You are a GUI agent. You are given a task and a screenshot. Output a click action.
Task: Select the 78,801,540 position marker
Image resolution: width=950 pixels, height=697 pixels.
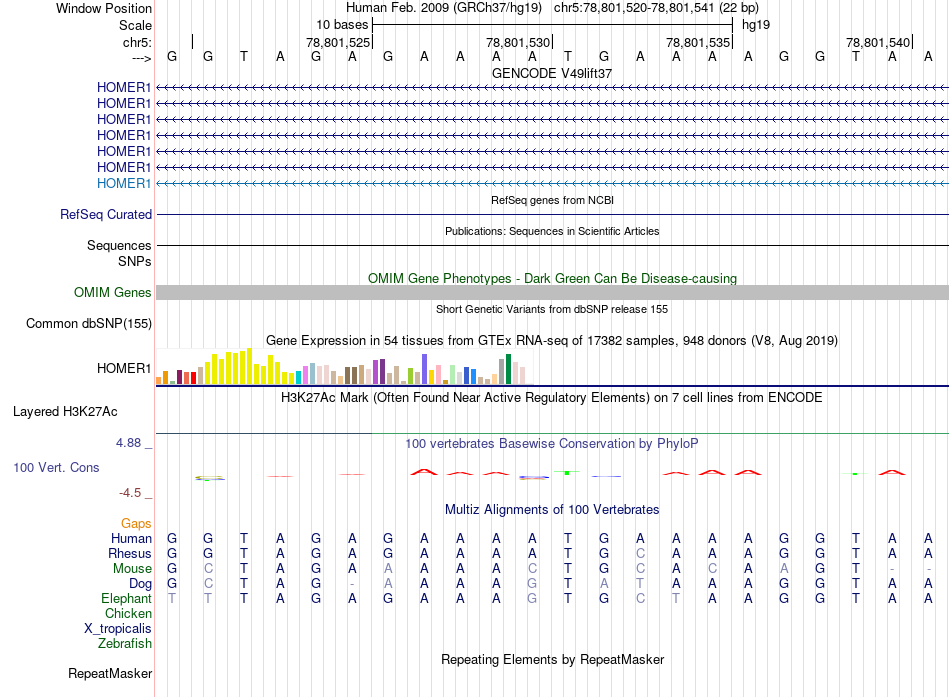(878, 42)
